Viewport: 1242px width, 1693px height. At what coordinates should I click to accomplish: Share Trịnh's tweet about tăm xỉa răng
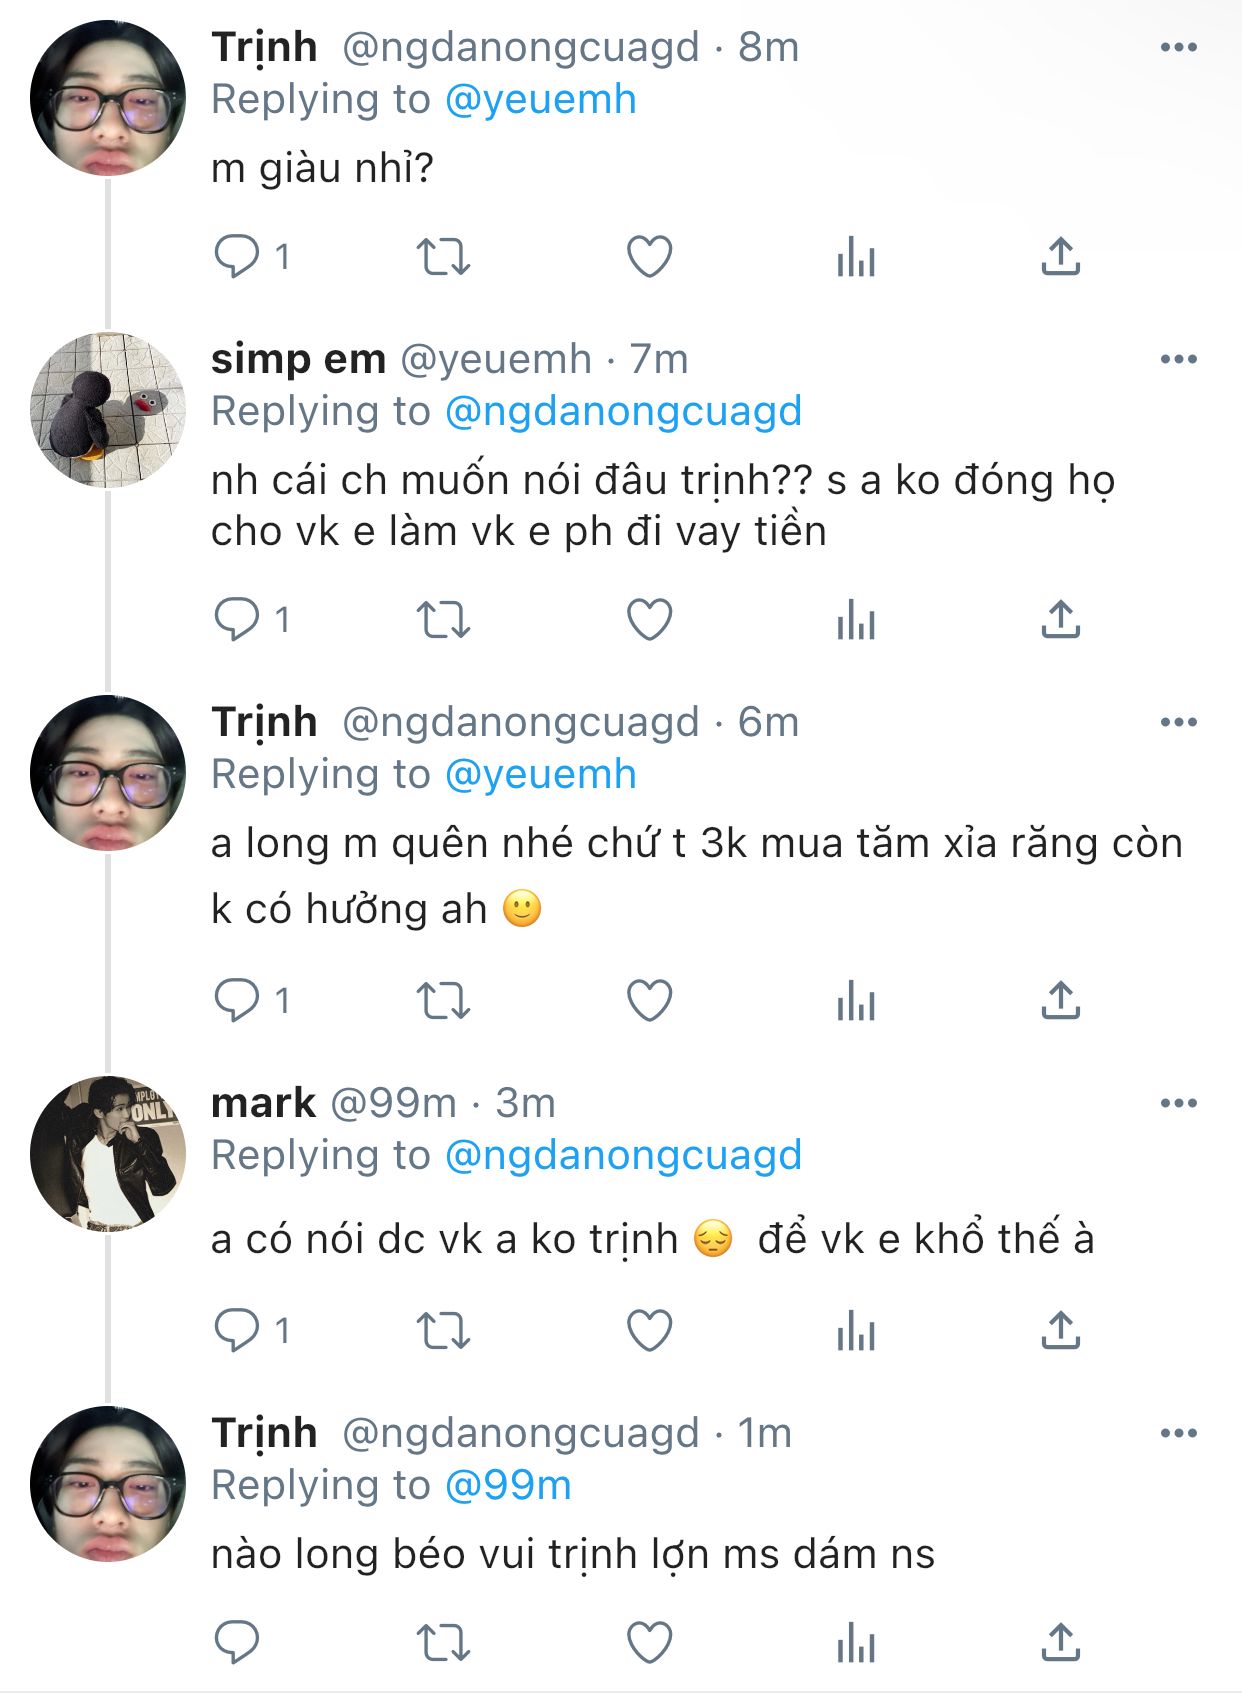coord(1061,1000)
